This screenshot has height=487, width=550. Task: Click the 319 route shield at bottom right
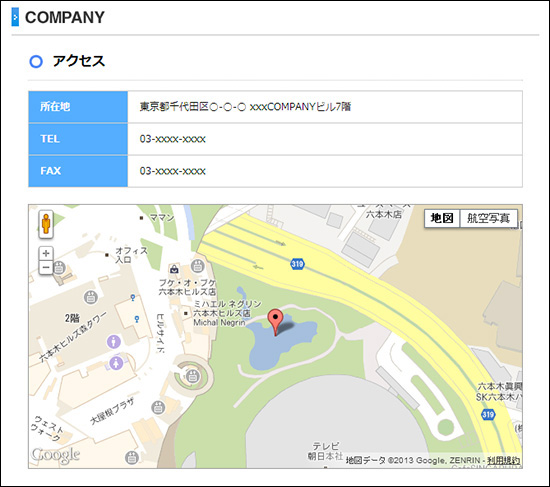pos(488,415)
